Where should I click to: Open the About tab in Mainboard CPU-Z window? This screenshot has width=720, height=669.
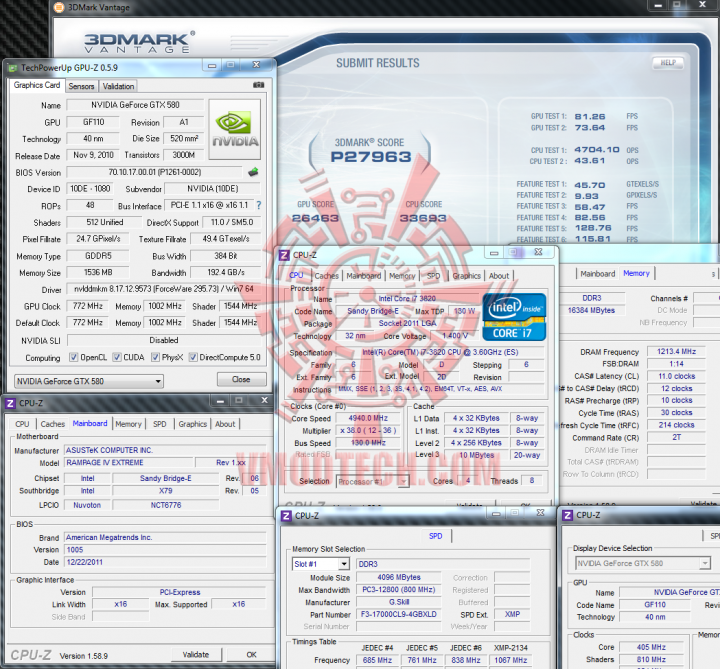pos(225,424)
